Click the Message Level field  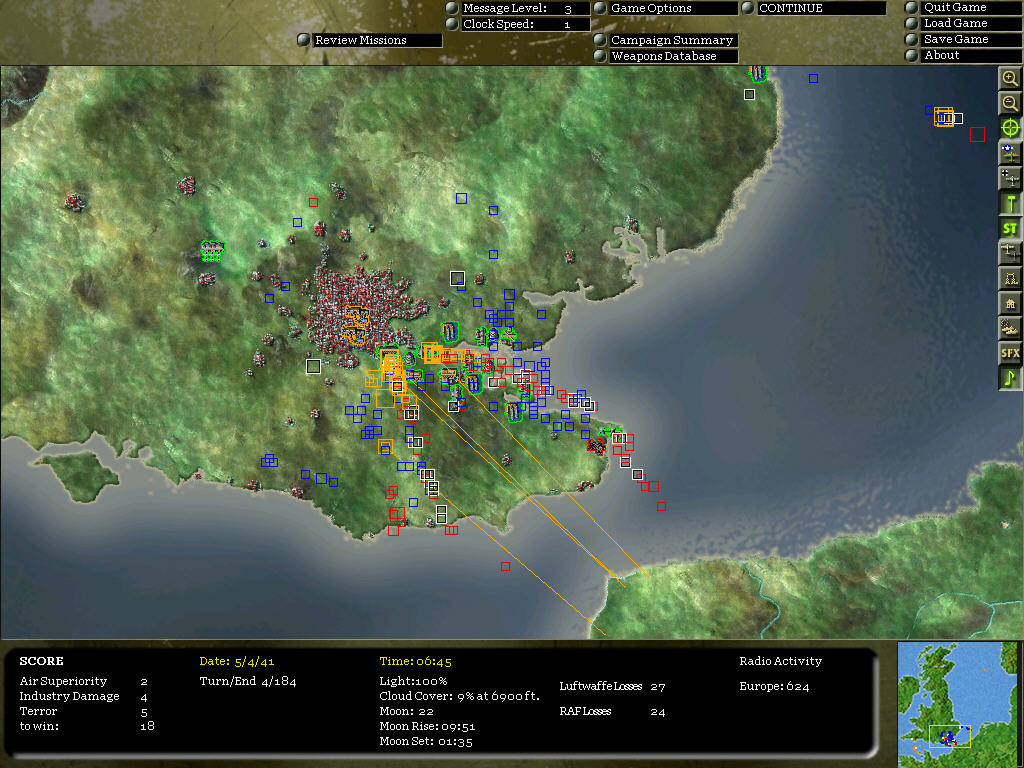[x=525, y=8]
